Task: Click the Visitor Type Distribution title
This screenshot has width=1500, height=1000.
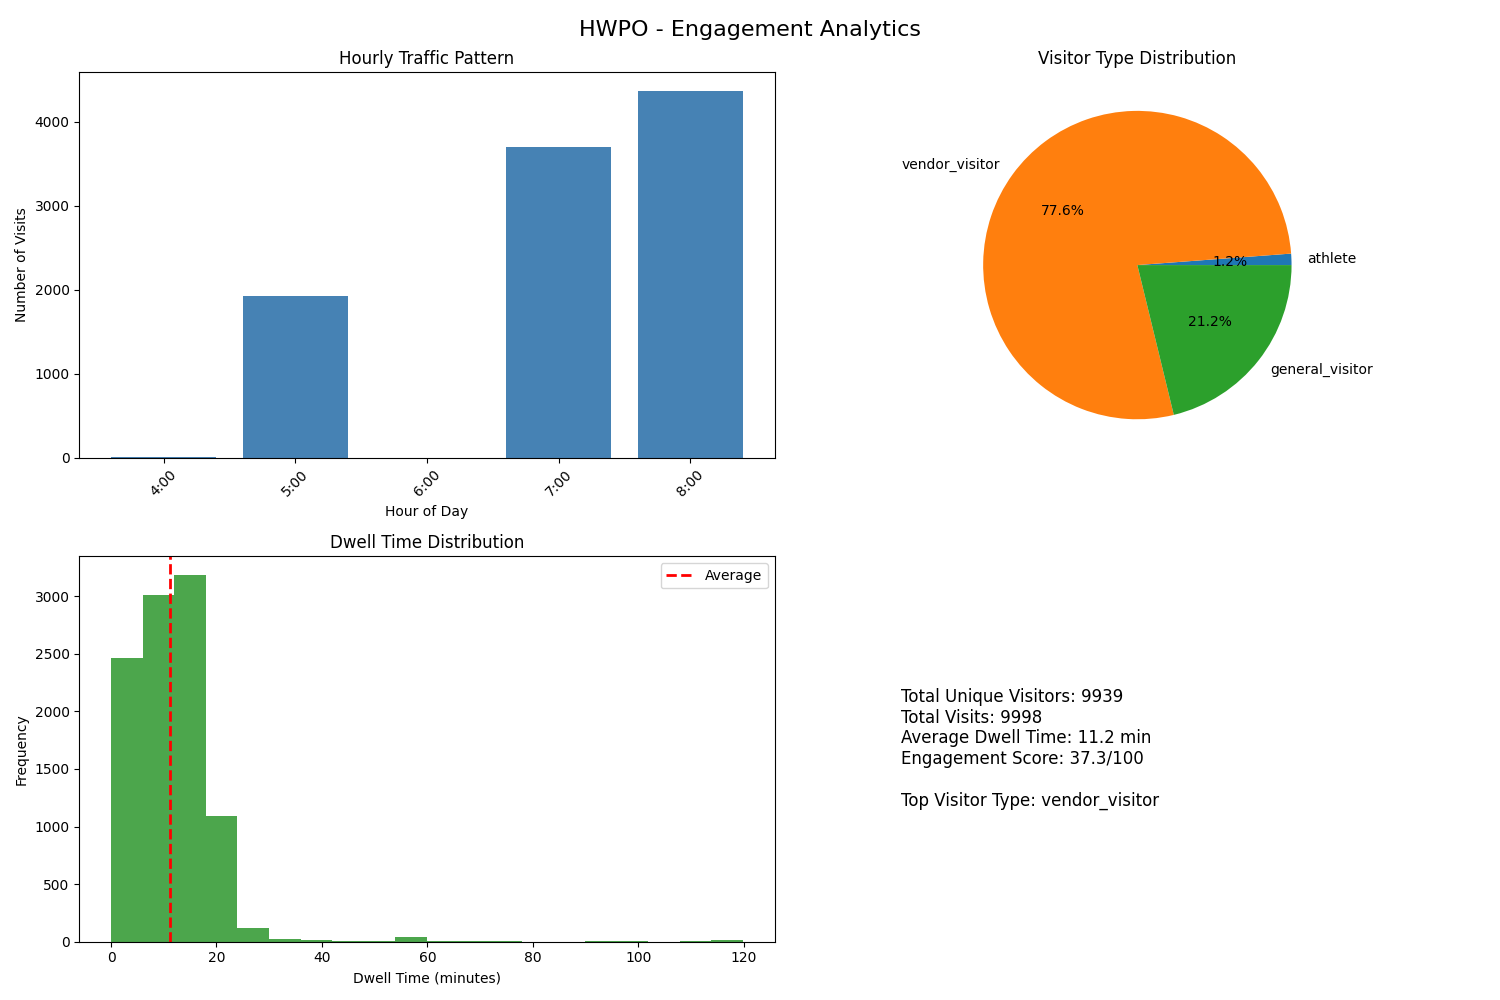Action: 1136,58
